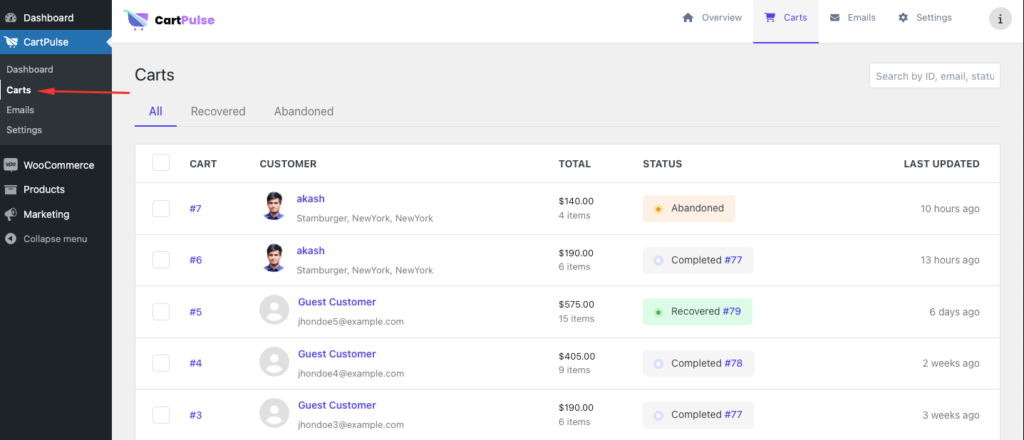Click the CartPulse cart icon in sidebar
This screenshot has height=440, width=1024.
click(x=10, y=42)
